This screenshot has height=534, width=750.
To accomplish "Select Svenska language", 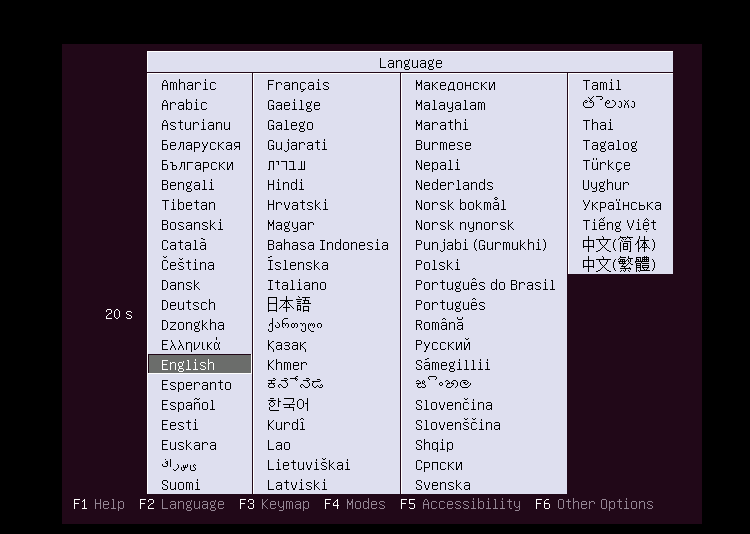I will pos(442,485).
